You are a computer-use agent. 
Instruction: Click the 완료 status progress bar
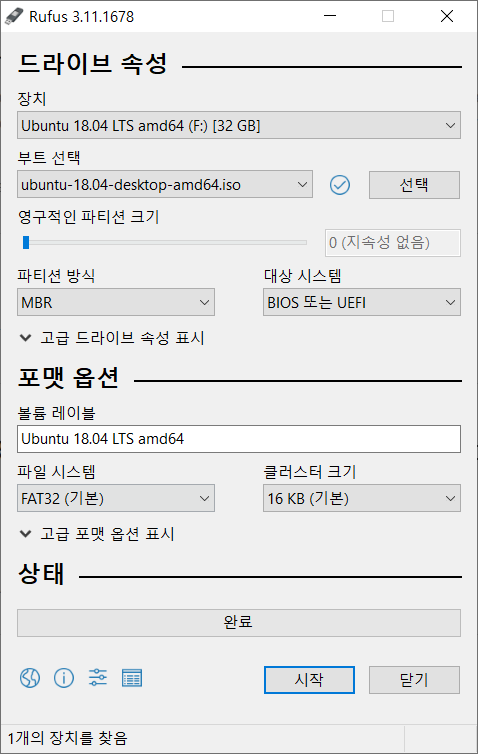coord(239,623)
